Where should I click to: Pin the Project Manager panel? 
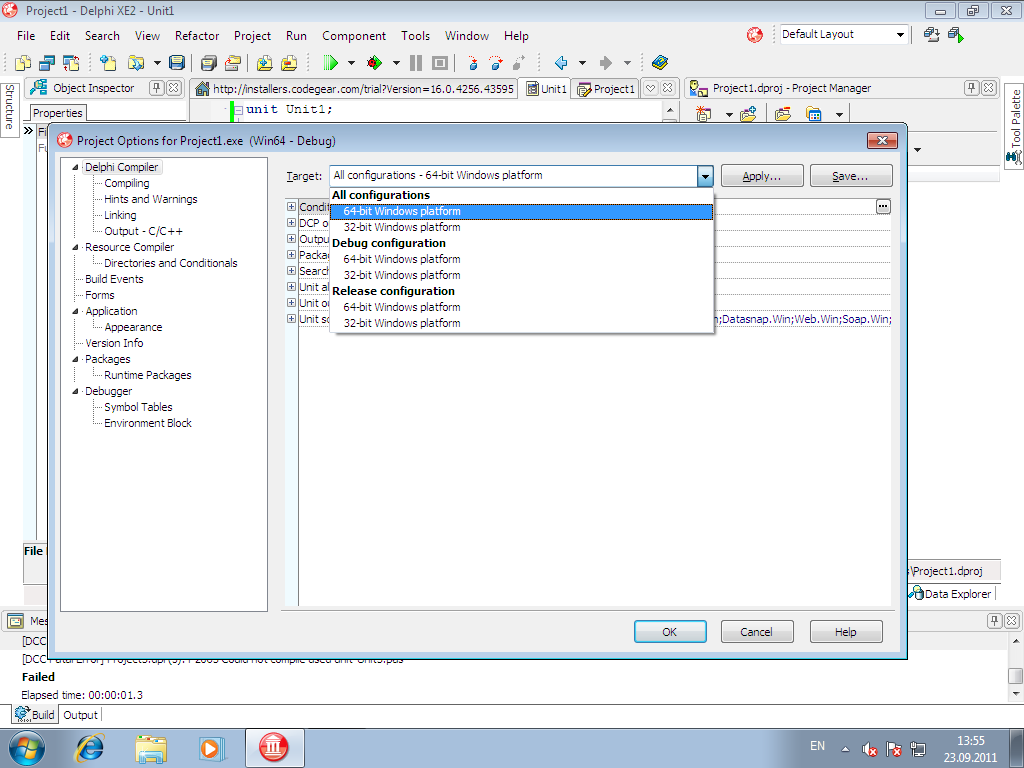(972, 88)
